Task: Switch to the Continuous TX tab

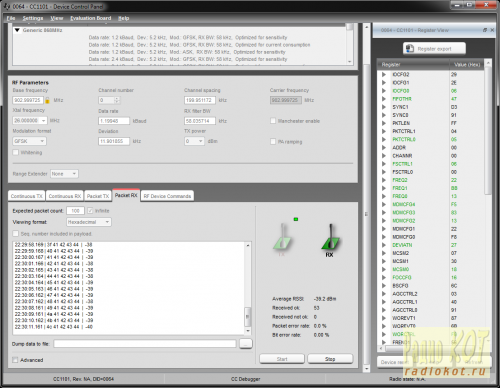Action: (27, 196)
